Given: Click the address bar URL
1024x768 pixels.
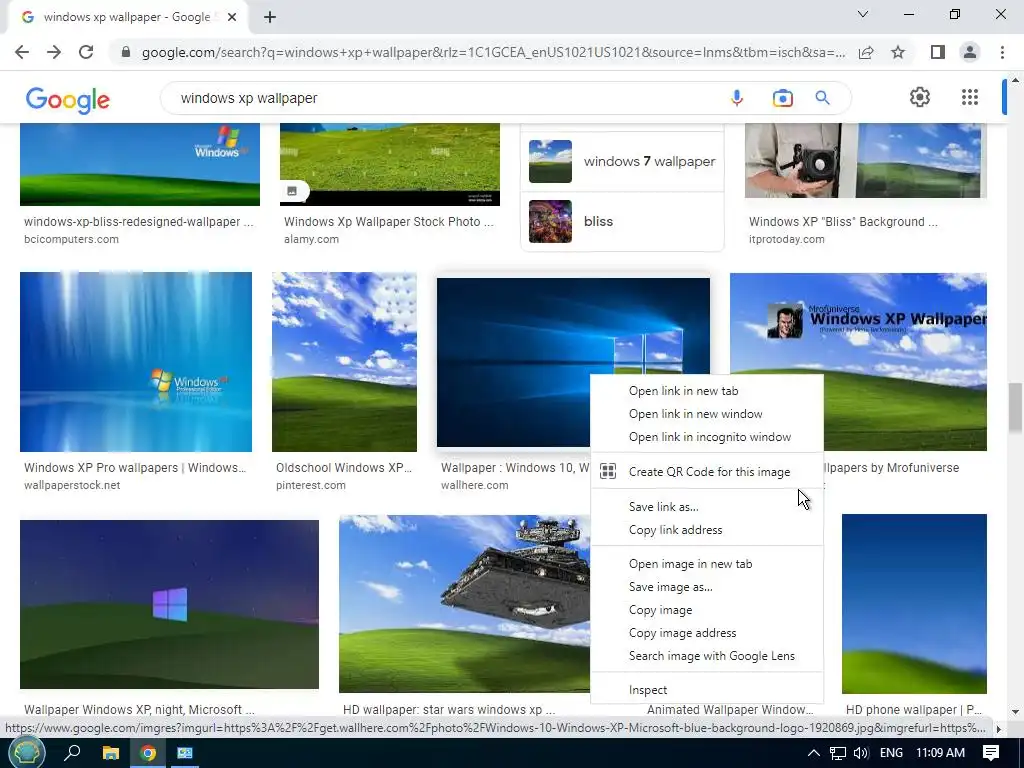Looking at the screenshot, I should pos(493,52).
